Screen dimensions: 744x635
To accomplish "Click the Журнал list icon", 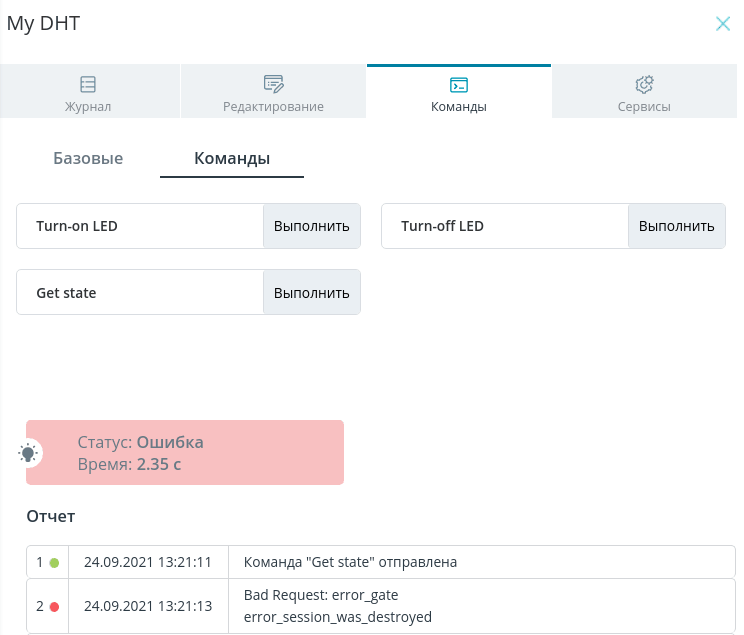I will (88, 84).
